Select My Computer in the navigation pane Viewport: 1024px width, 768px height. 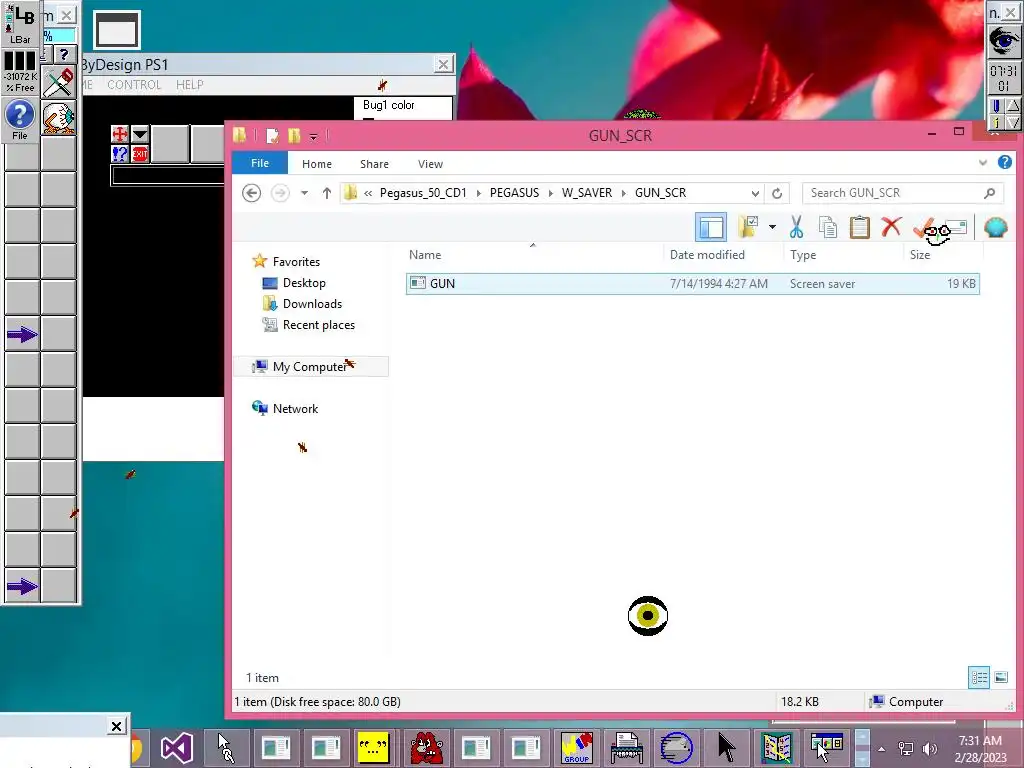point(310,366)
